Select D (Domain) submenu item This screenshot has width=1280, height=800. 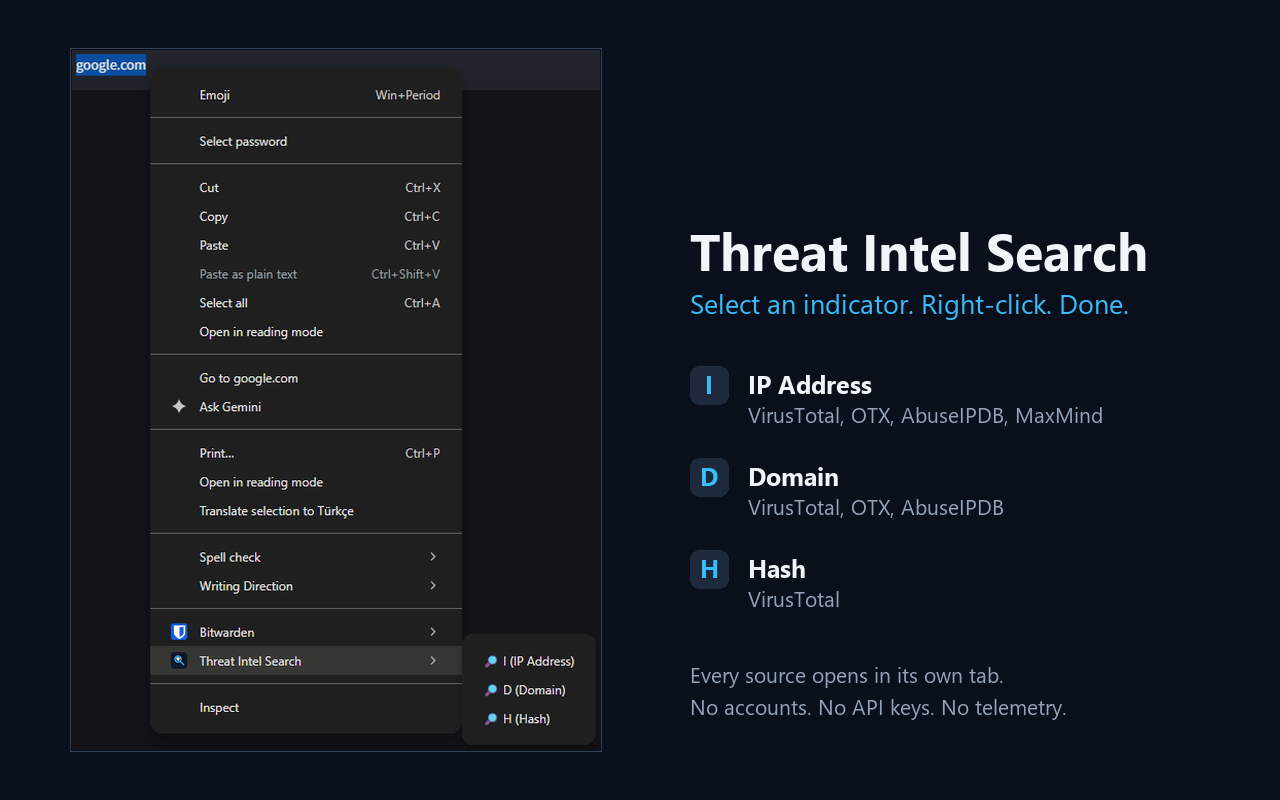pyautogui.click(x=529, y=690)
